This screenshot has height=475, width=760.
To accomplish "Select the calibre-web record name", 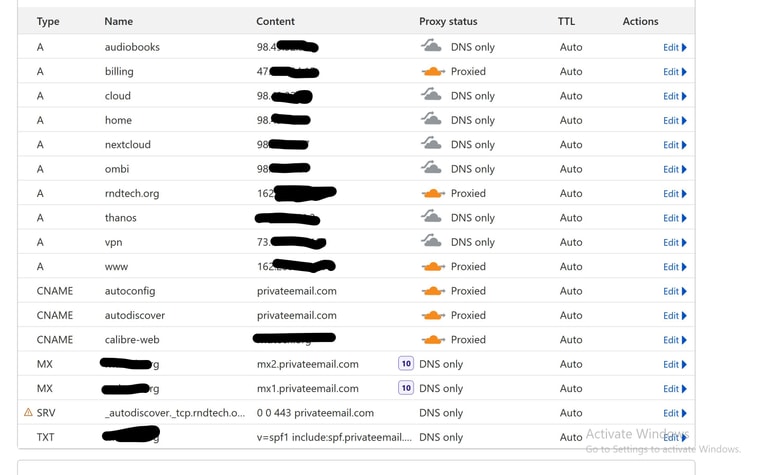I will (x=132, y=340).
